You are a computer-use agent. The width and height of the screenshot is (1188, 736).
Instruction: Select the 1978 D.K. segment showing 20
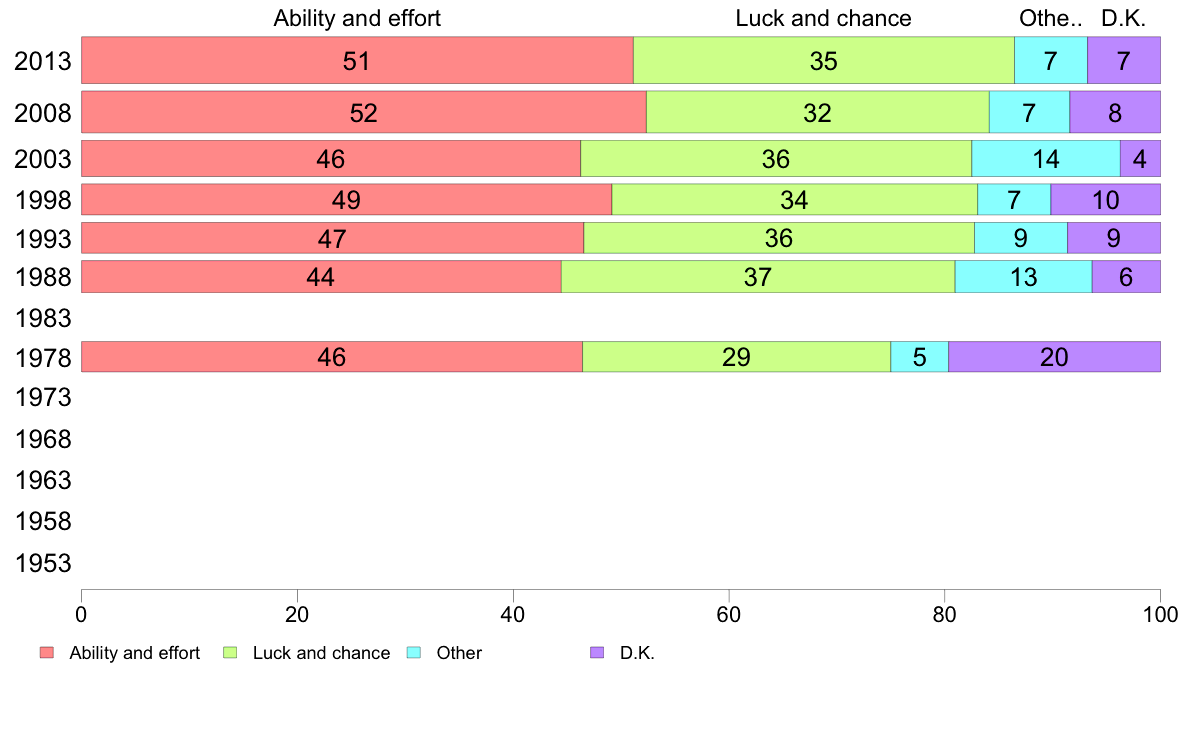click(x=1054, y=357)
